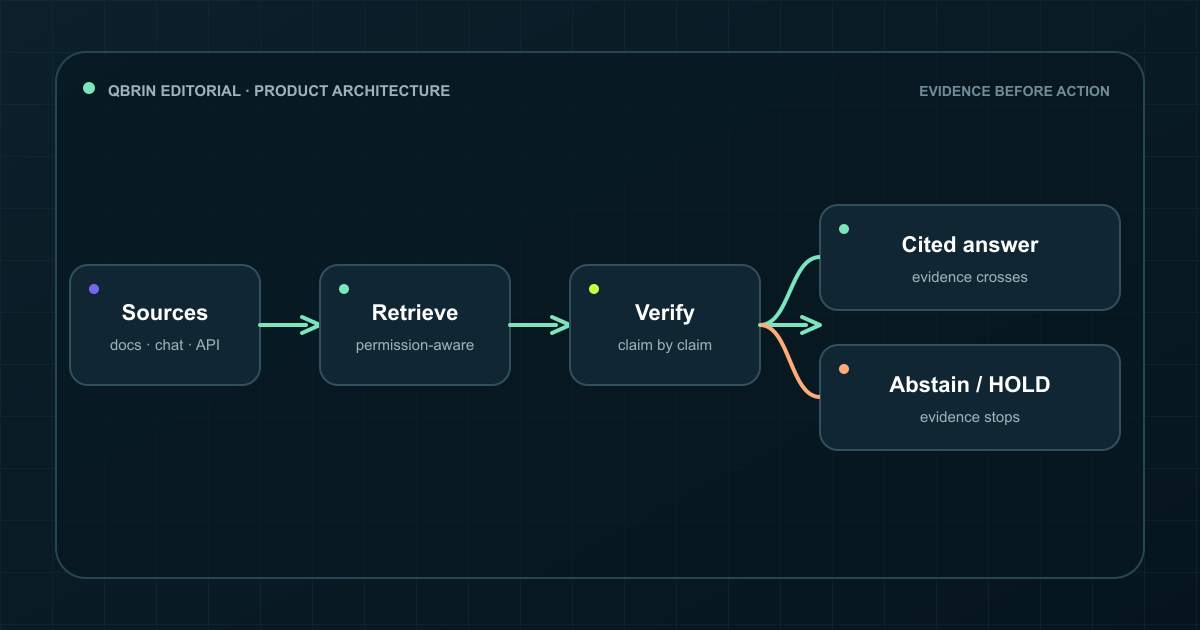This screenshot has width=1200, height=630.
Task: Select the Sources node card
Action: coord(165,325)
